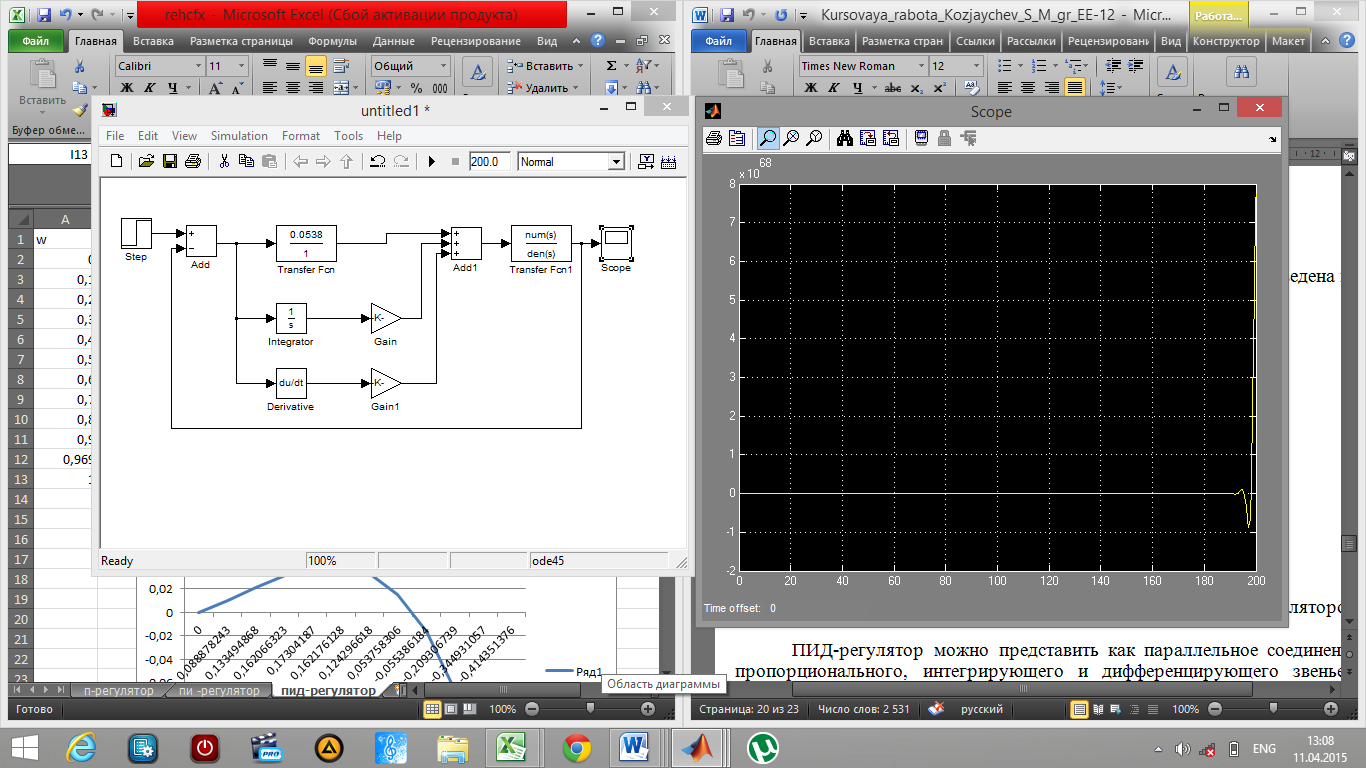Toggle bold formatting in Word ribbon
The image size is (1366, 768).
tap(811, 88)
